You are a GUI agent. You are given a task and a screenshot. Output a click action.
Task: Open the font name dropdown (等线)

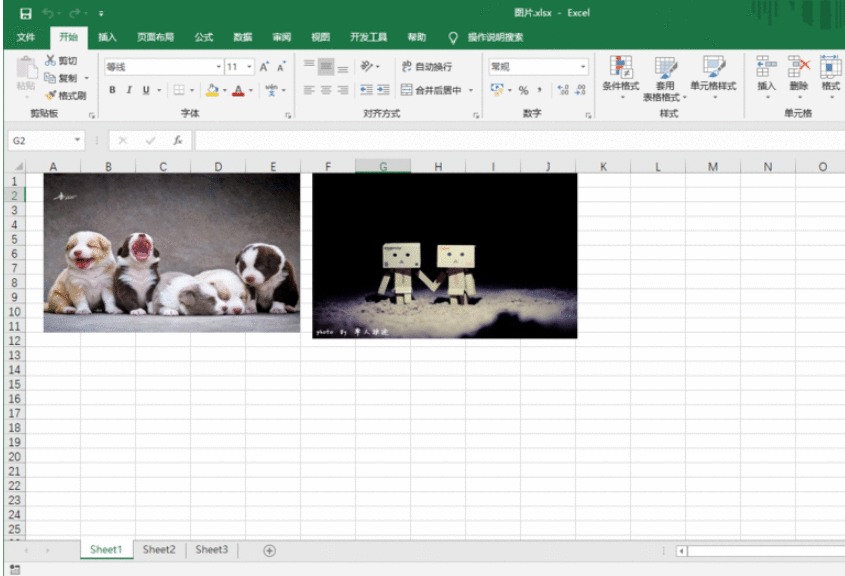click(x=219, y=67)
